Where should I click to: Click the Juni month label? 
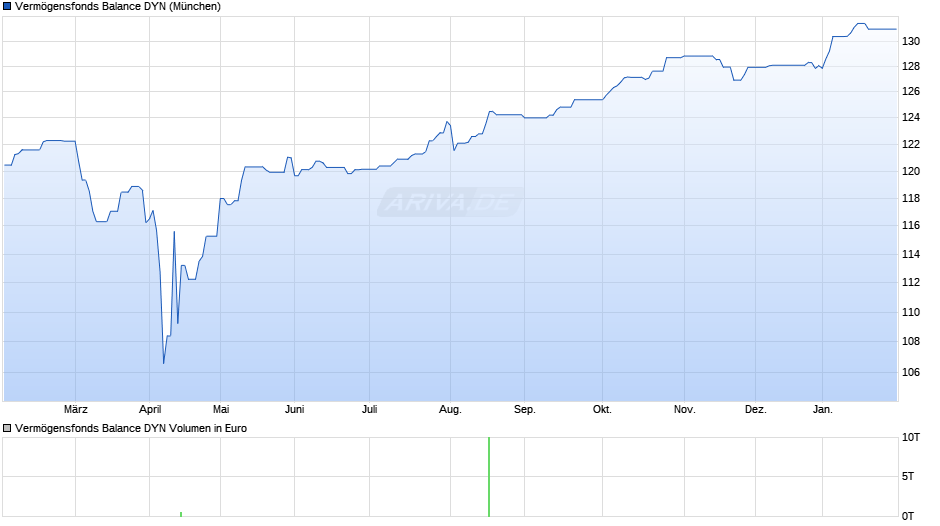(x=294, y=410)
